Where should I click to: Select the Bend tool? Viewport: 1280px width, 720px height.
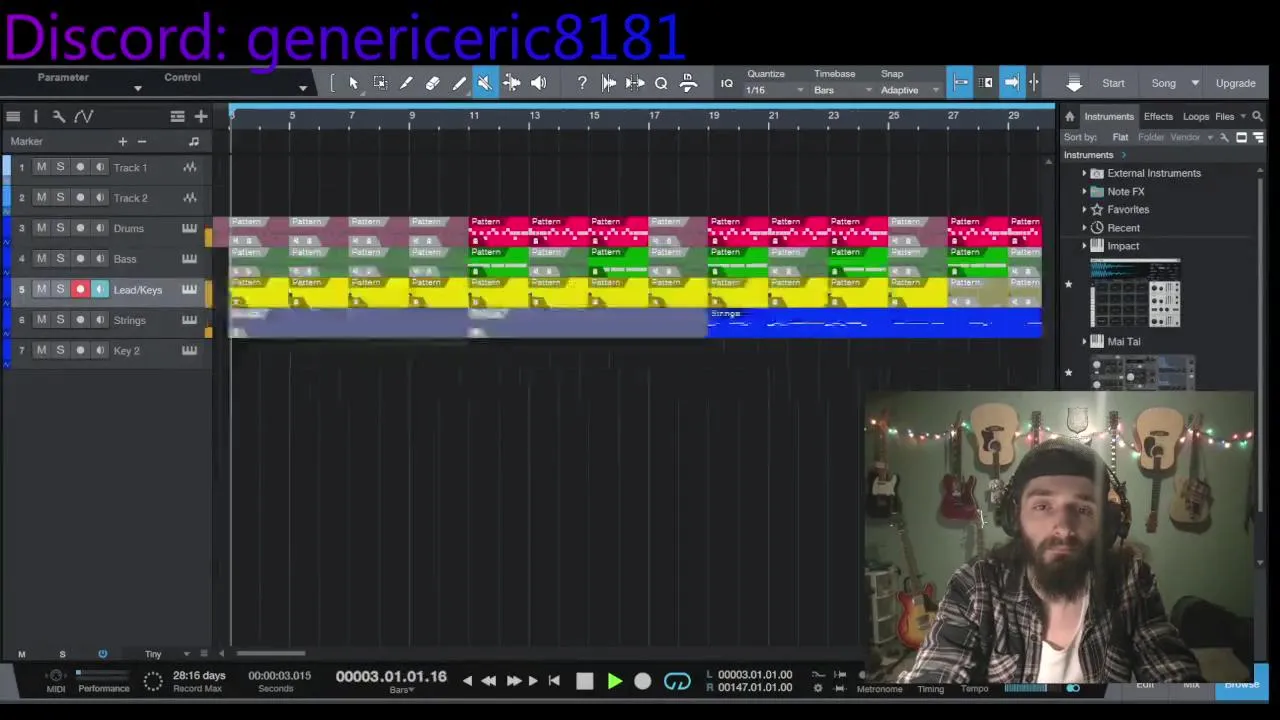click(511, 84)
